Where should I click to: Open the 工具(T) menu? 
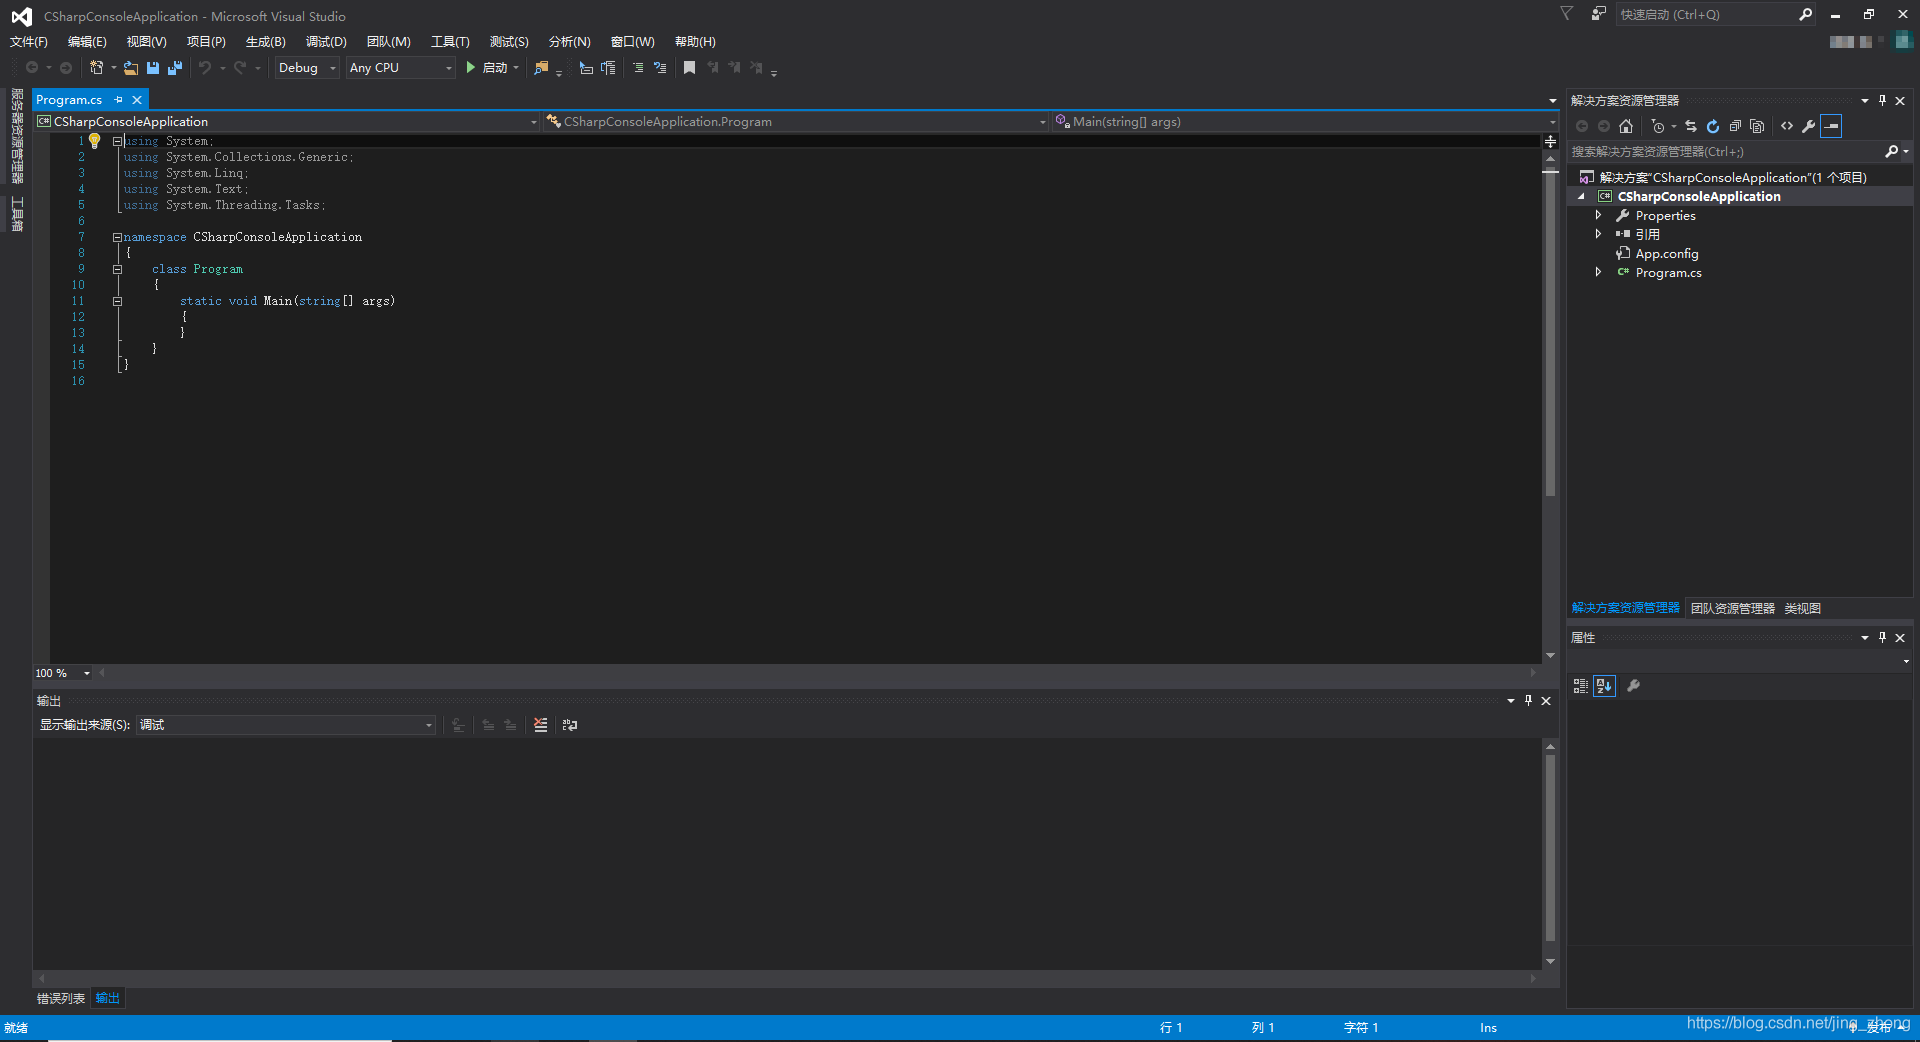(x=450, y=42)
